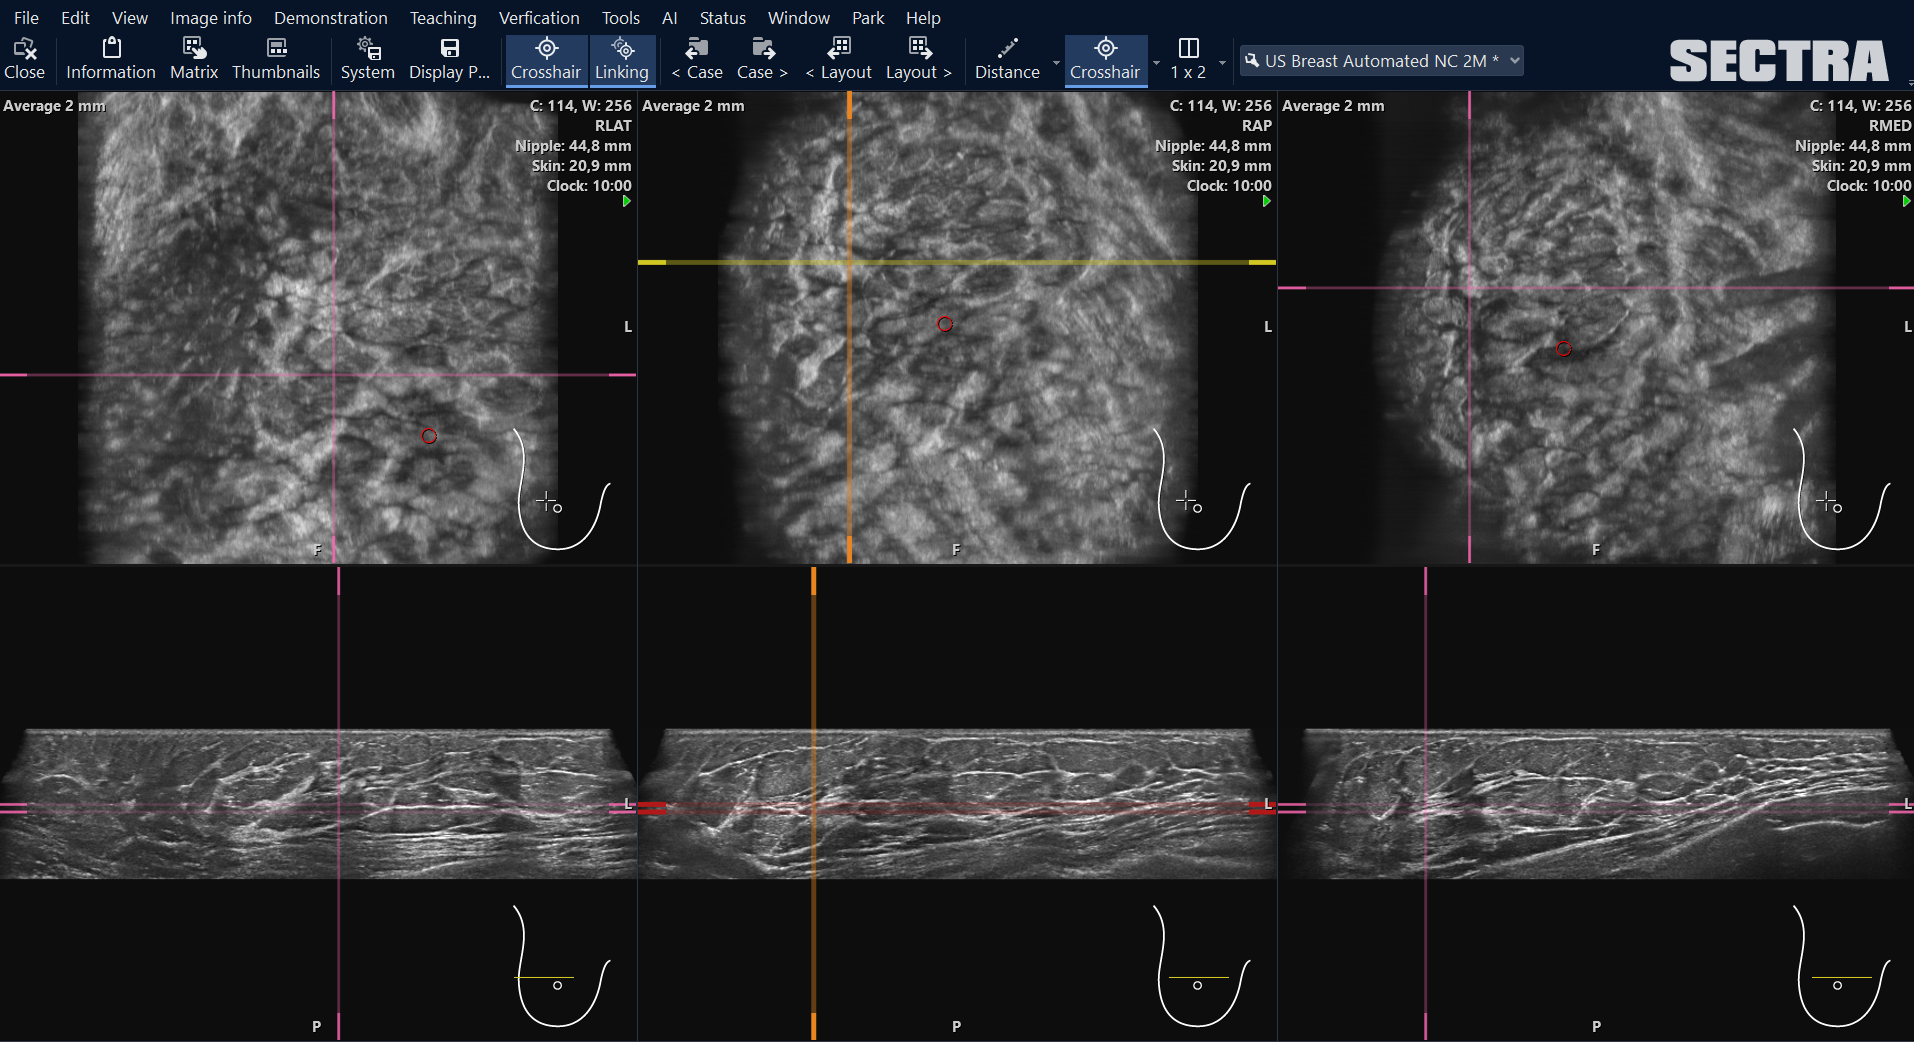Go to the previous case

[x=697, y=59]
